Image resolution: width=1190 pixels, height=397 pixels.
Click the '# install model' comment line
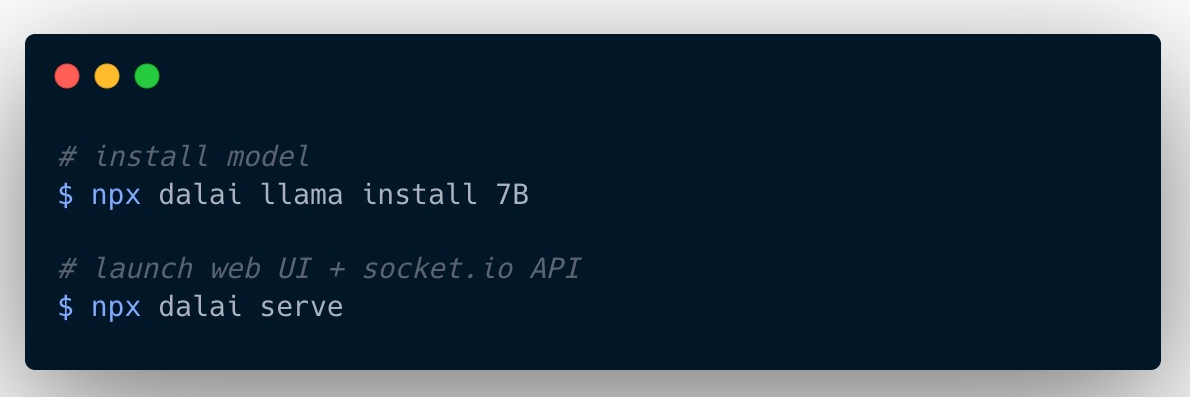(184, 157)
